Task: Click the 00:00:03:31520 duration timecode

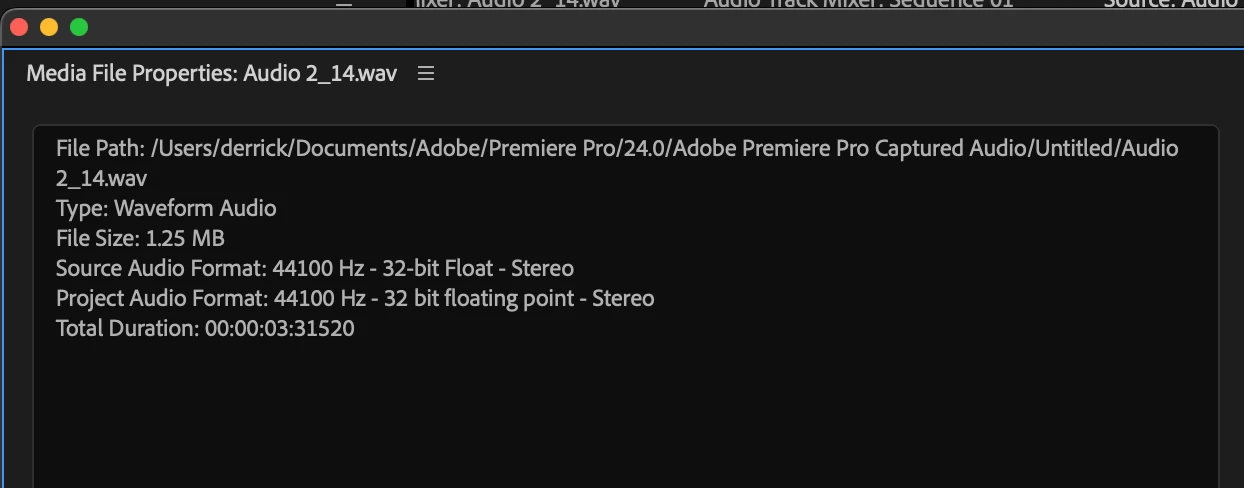Action: click(280, 329)
